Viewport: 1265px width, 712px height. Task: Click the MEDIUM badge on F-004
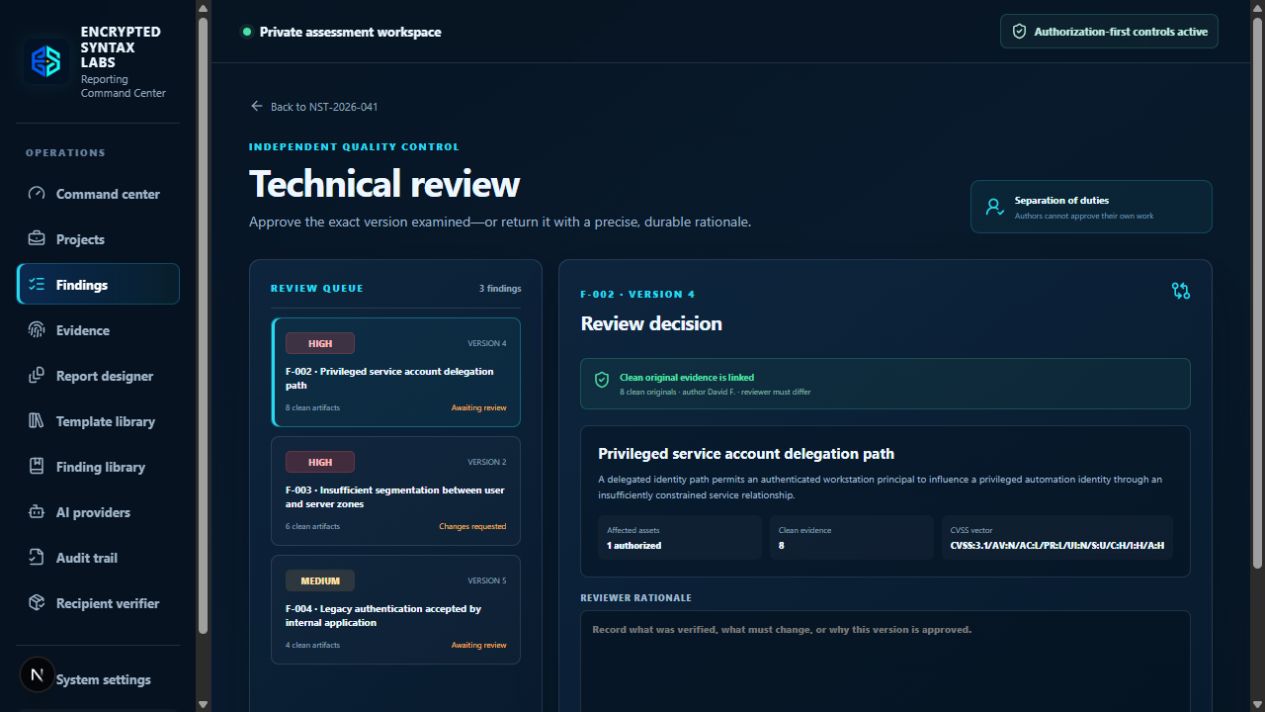coord(320,581)
